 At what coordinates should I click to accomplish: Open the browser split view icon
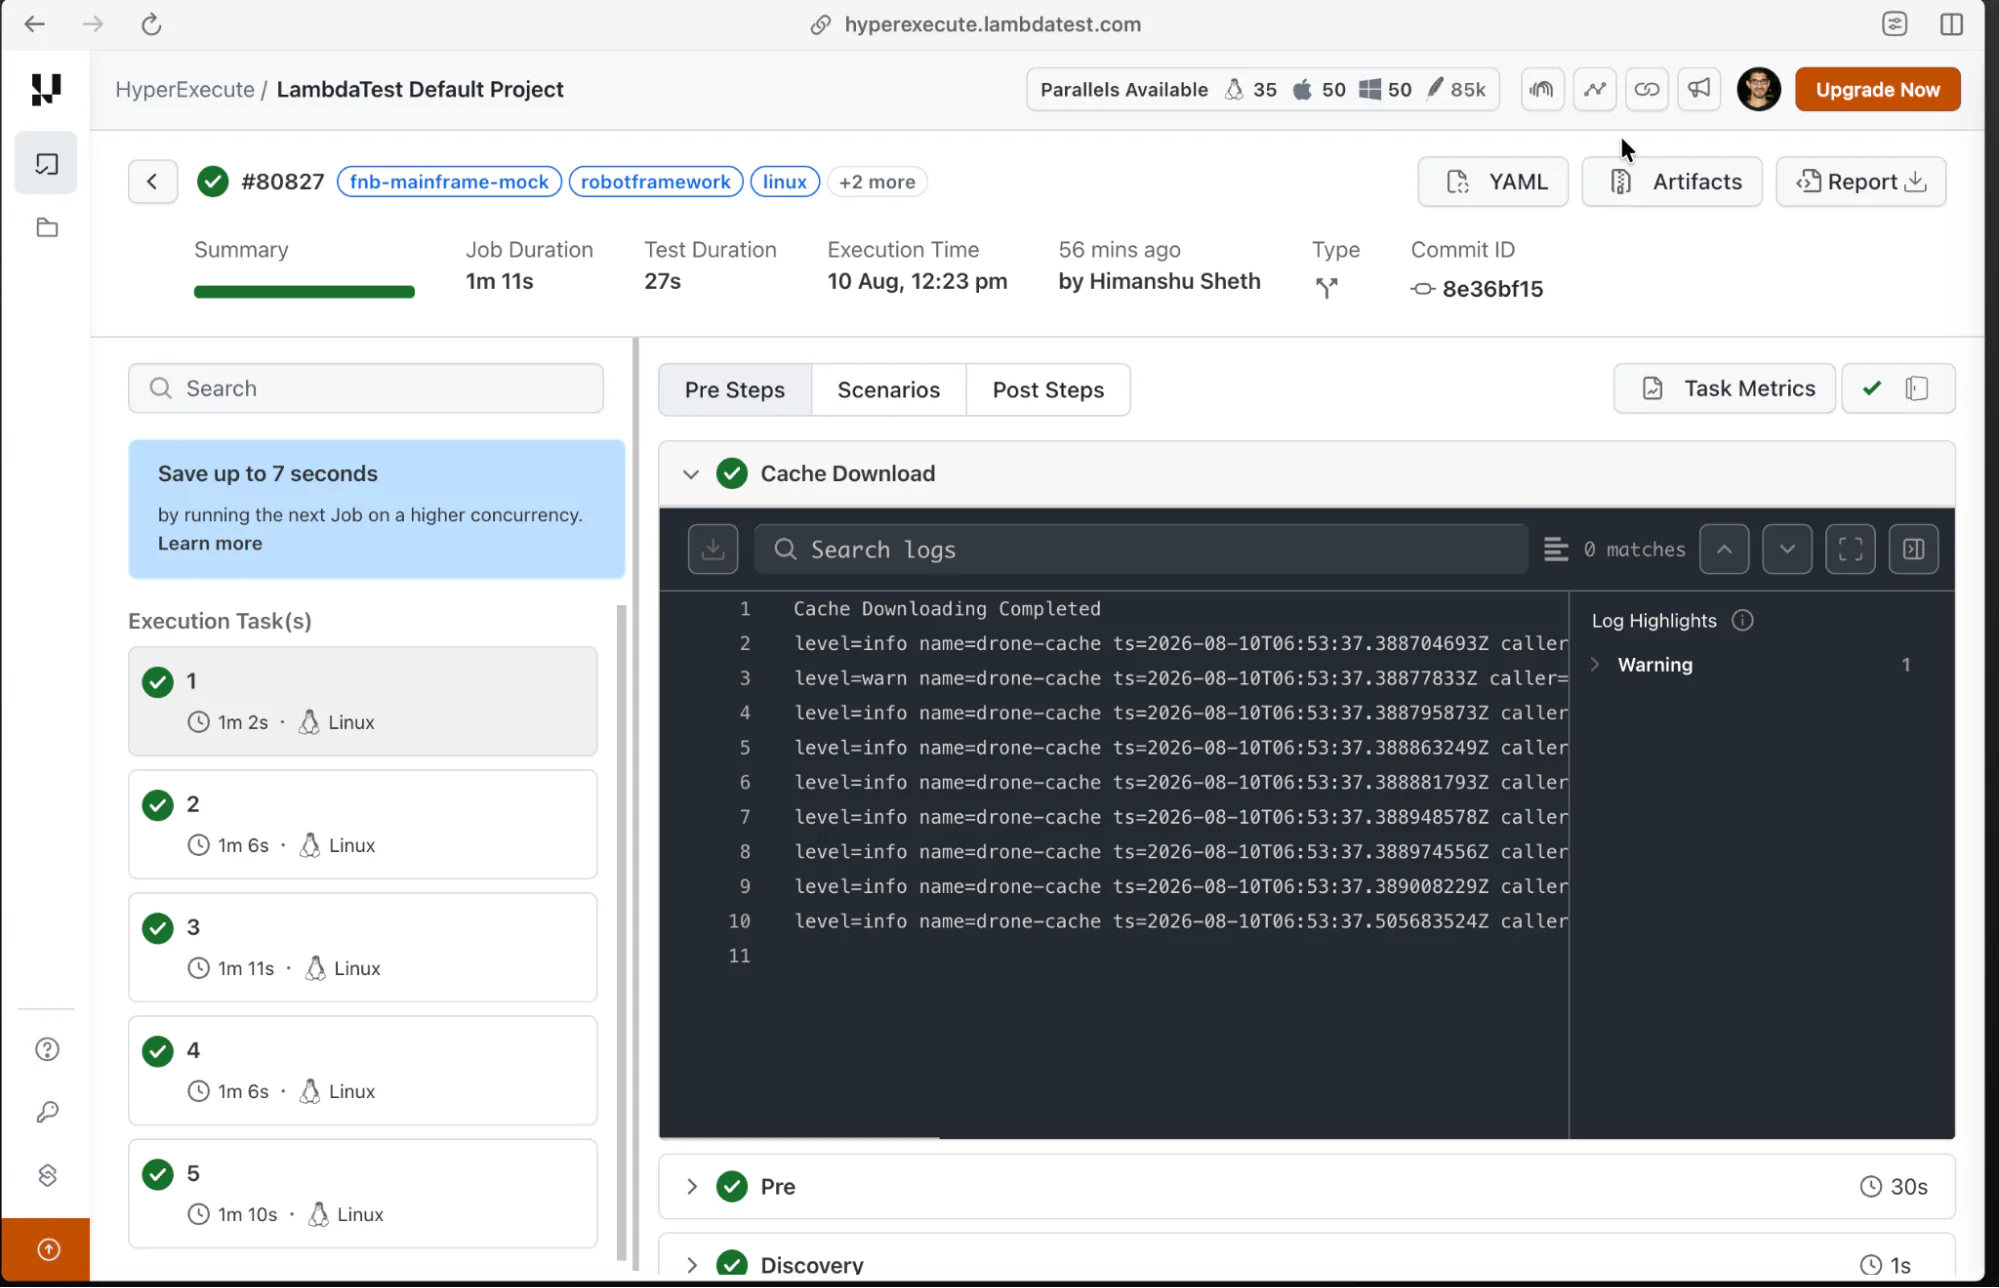(x=1951, y=24)
